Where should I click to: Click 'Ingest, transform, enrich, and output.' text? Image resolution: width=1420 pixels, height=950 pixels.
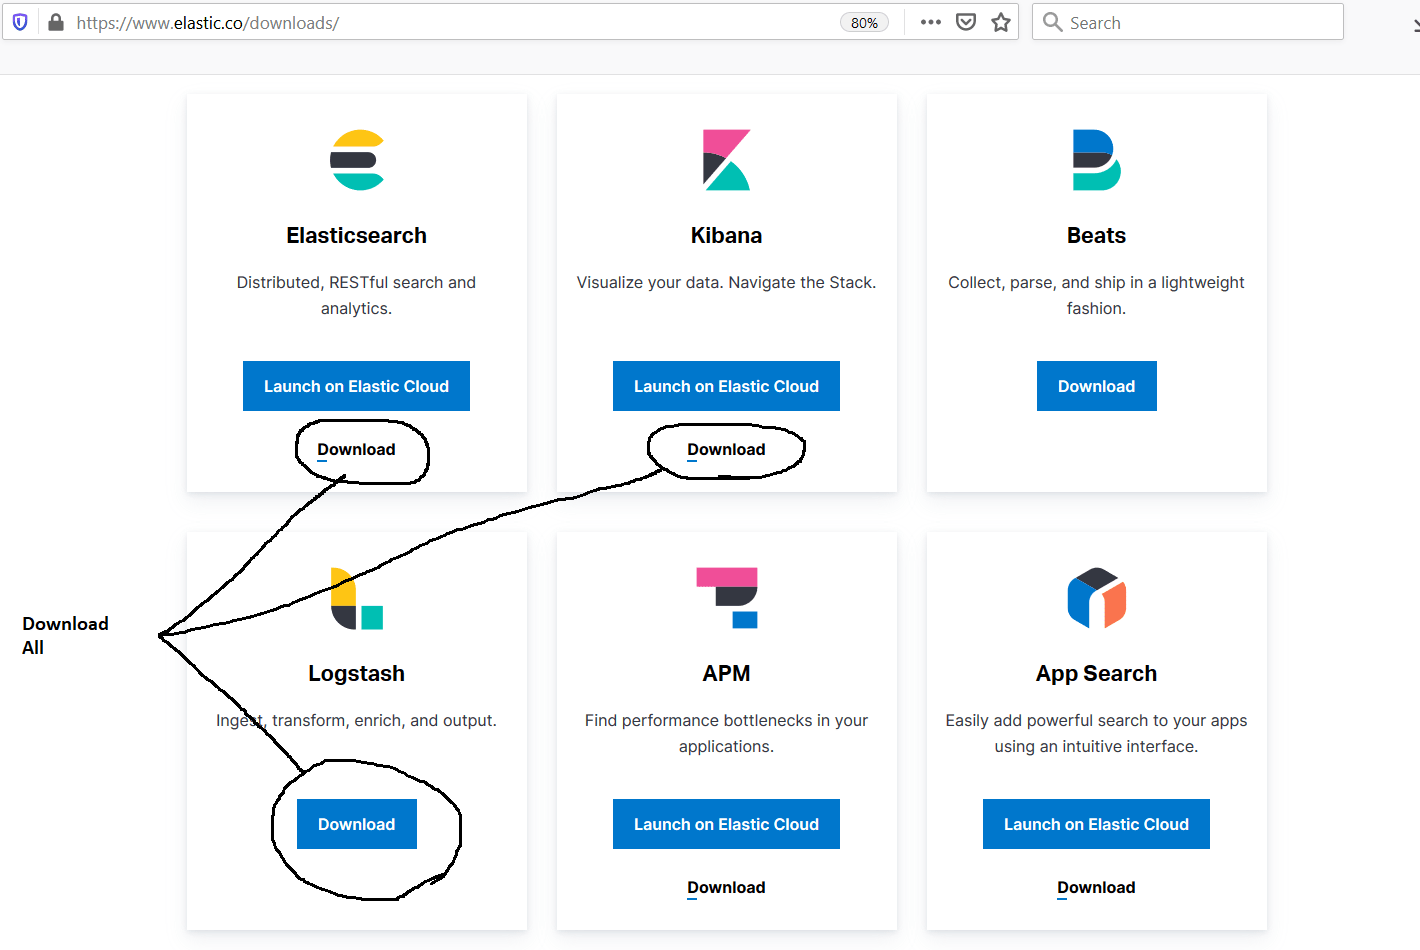pyautogui.click(x=357, y=721)
